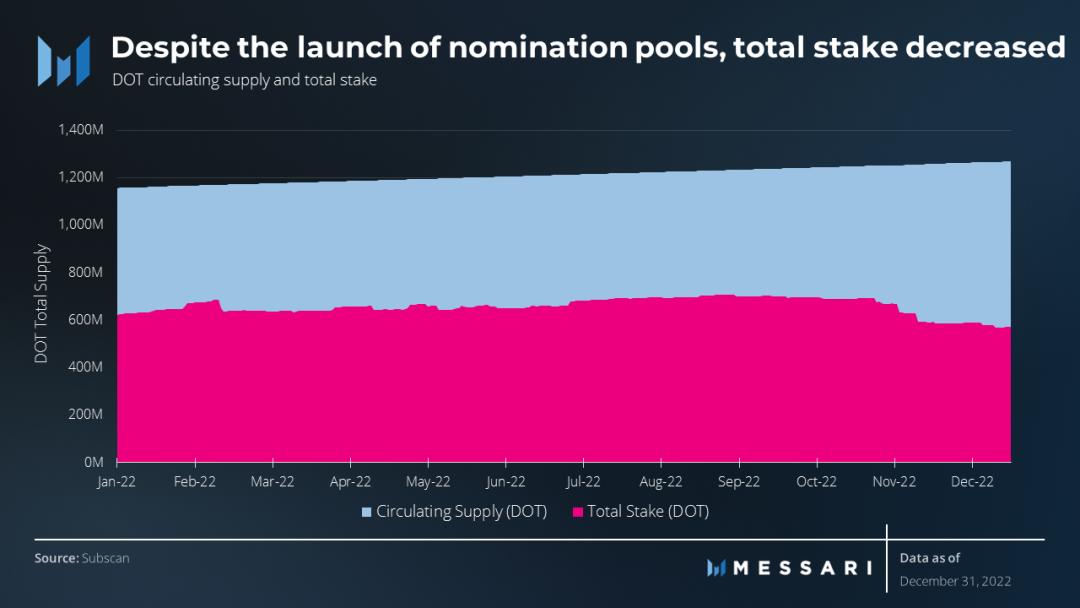1080x608 pixels.
Task: Click the light blue Circulating Supply legend swatch
Action: (367, 512)
